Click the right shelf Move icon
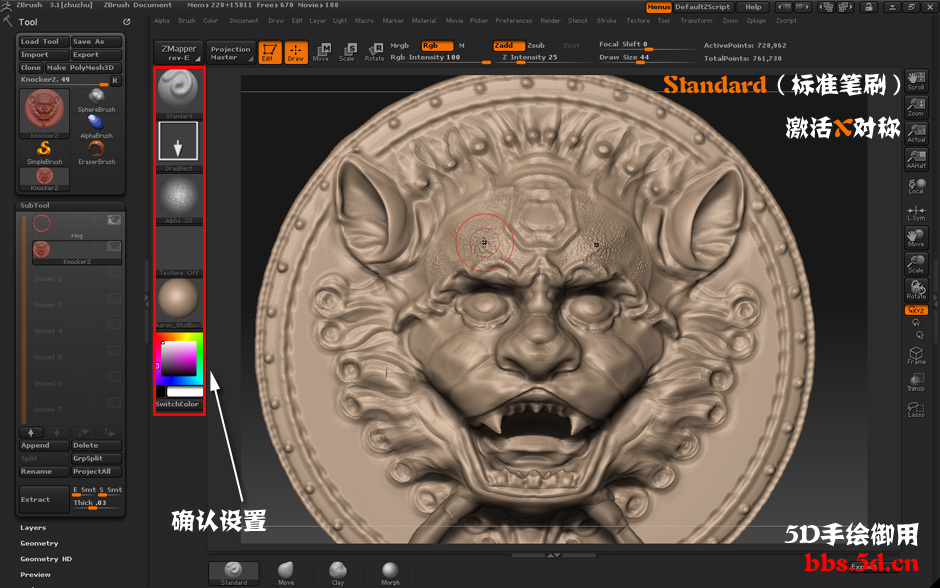 point(916,237)
